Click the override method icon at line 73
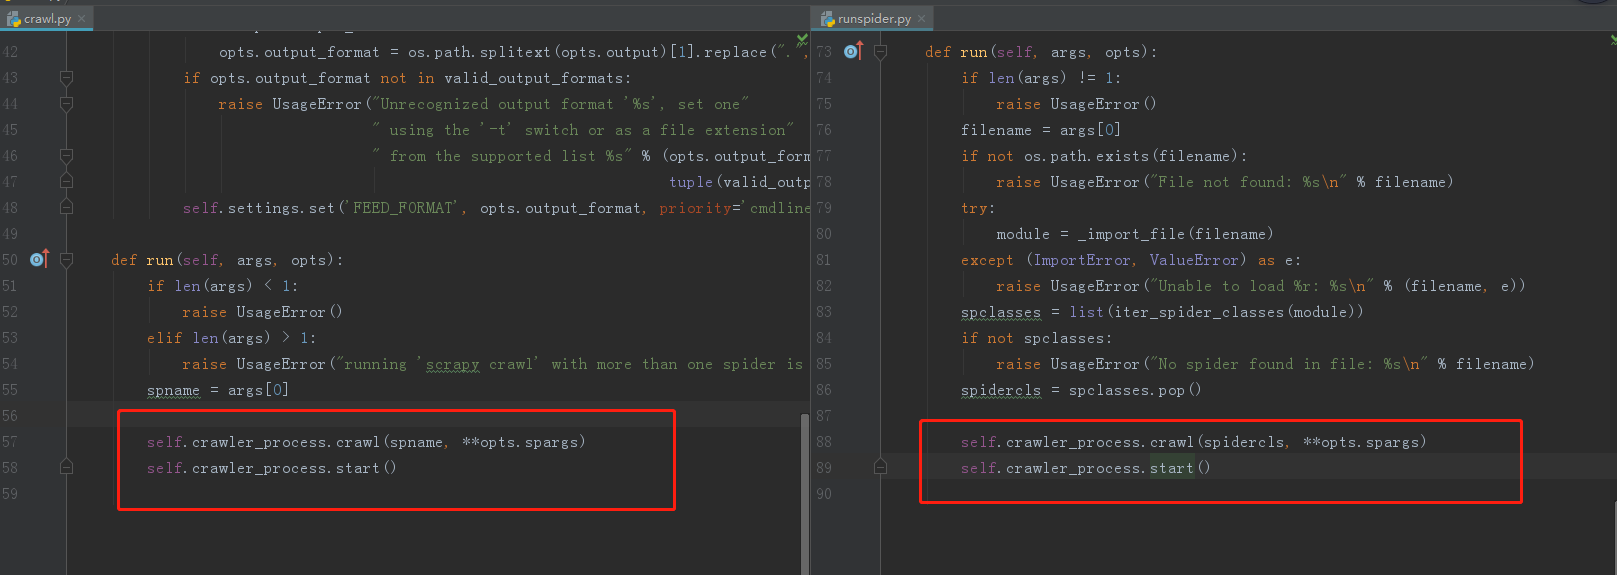Image resolution: width=1617 pixels, height=575 pixels. (x=853, y=51)
